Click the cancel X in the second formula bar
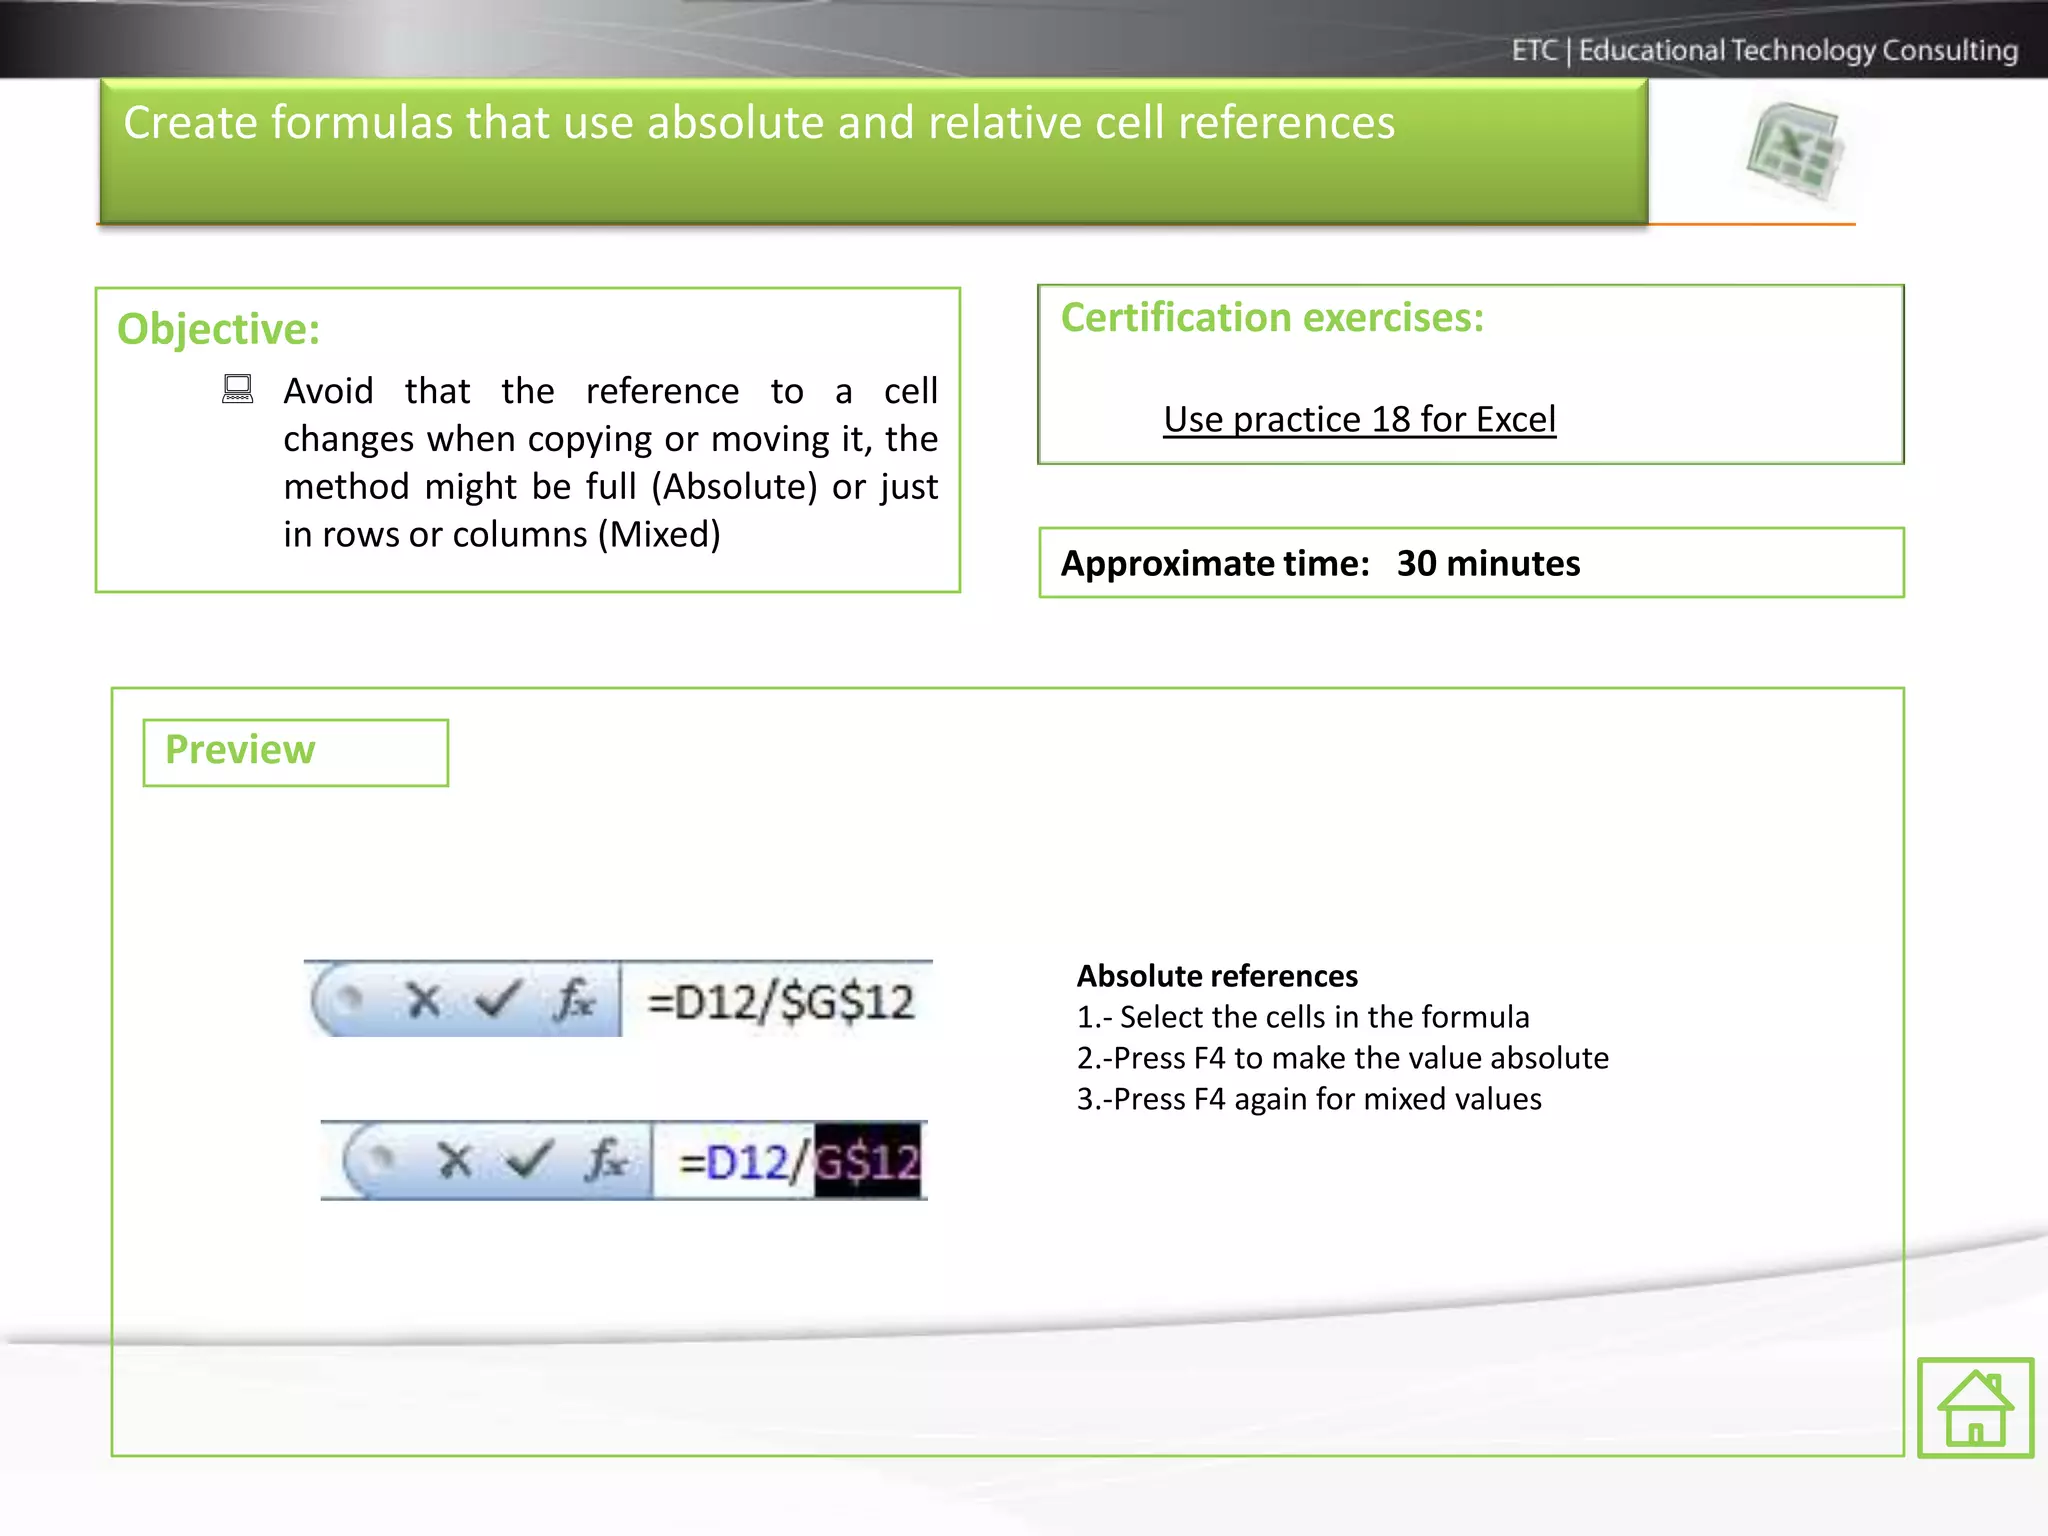The width and height of the screenshot is (2048, 1536). [455, 1160]
